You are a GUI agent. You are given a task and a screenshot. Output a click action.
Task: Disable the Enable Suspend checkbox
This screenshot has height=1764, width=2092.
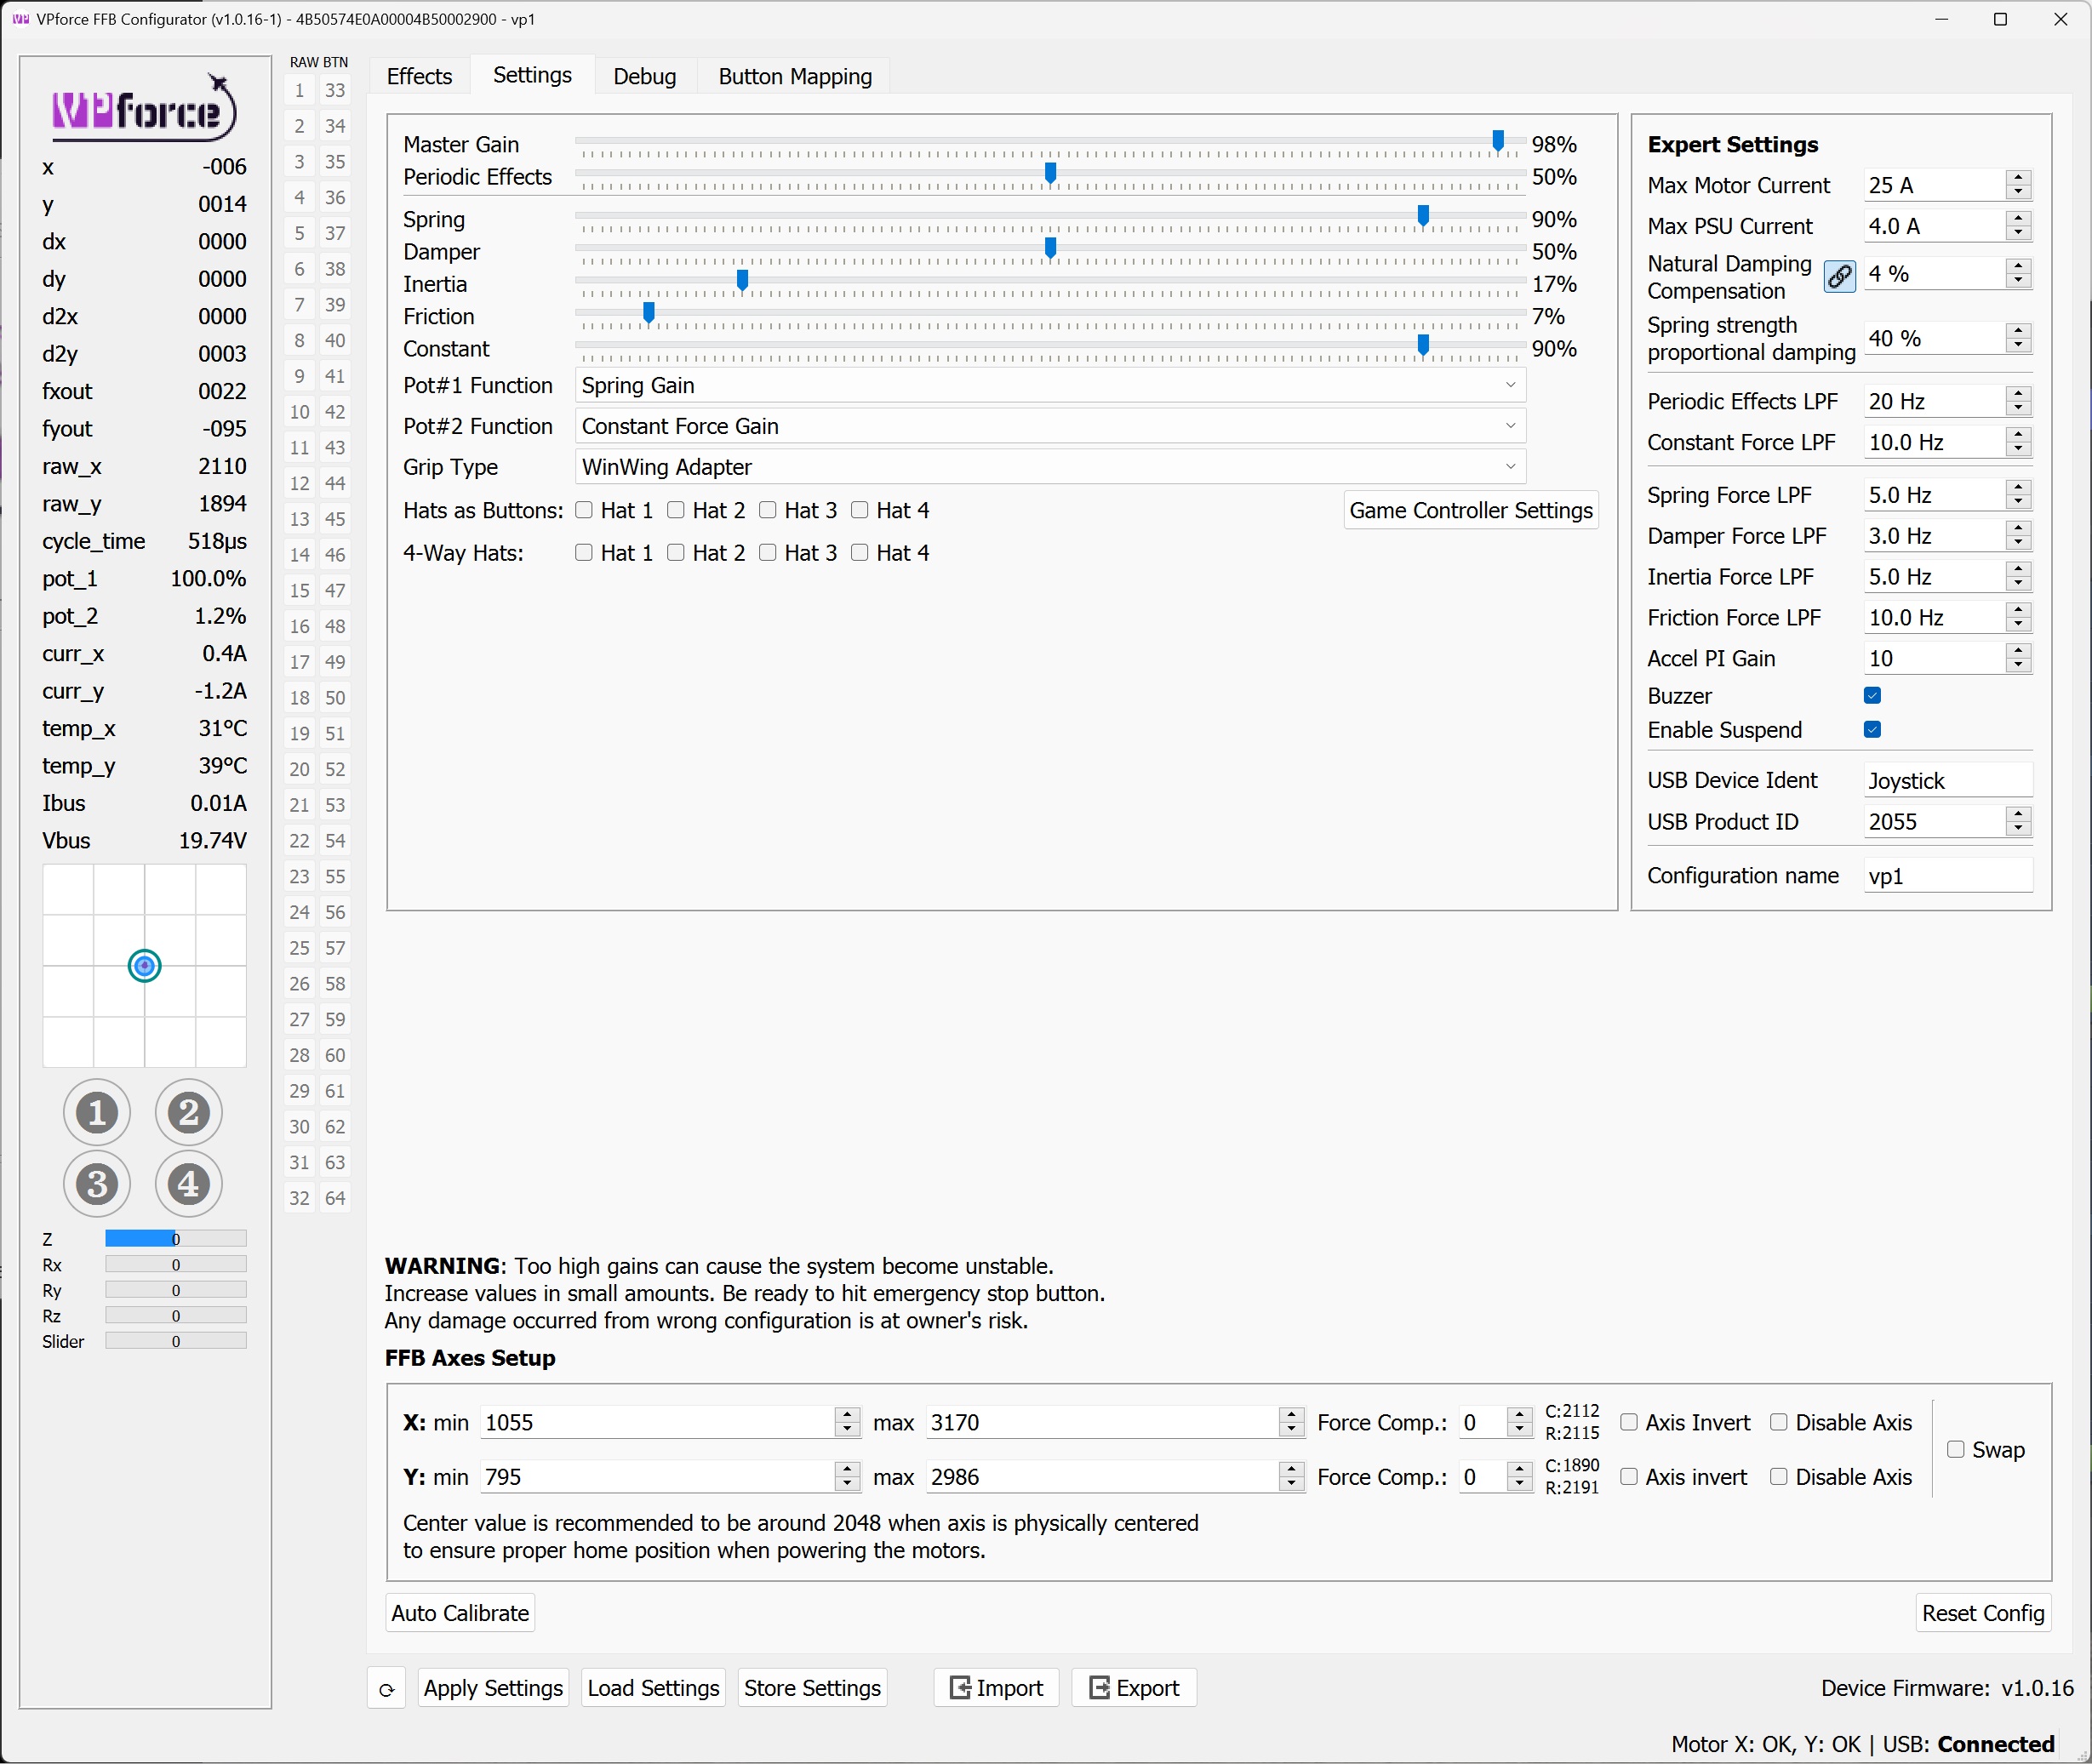1872,730
